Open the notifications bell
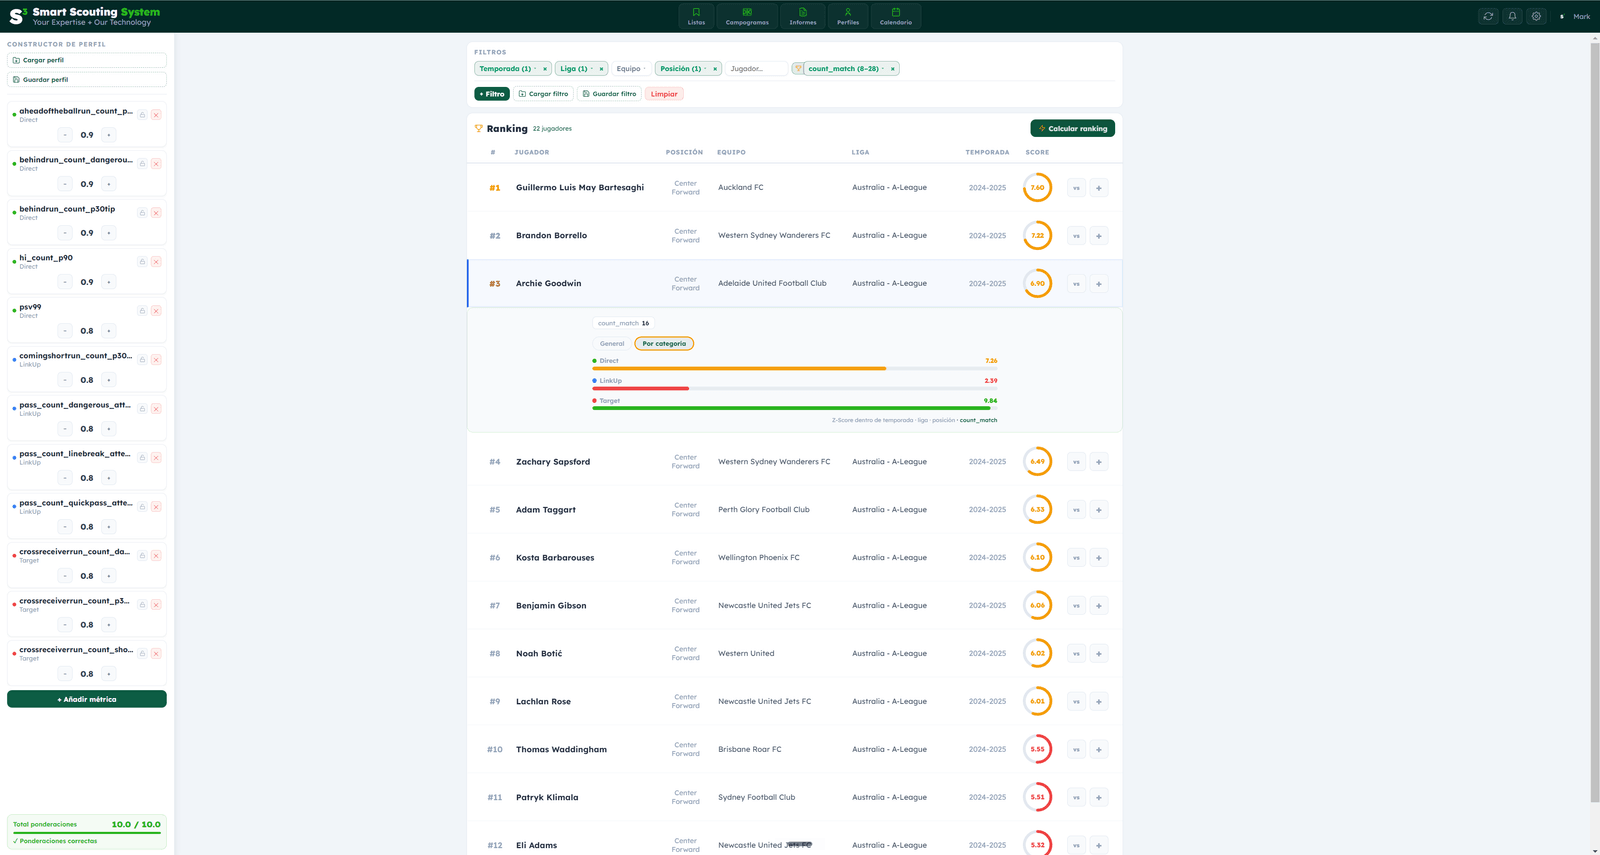The width and height of the screenshot is (1600, 855). (1512, 16)
